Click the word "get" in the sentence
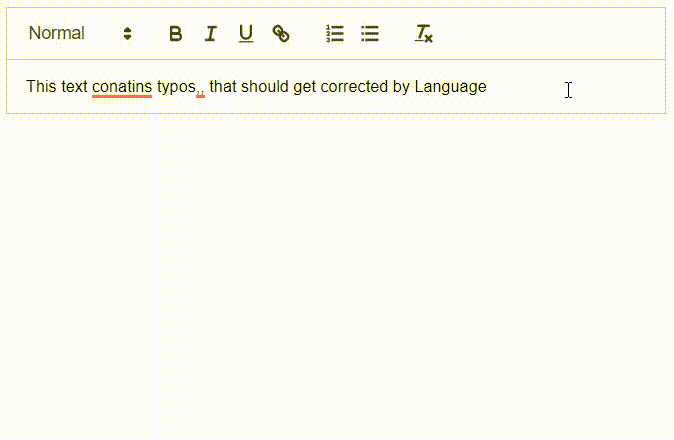This screenshot has width=674, height=440. point(305,87)
